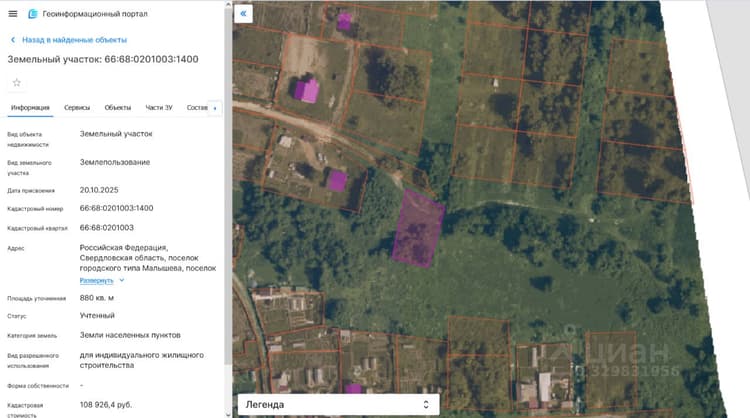
Task: Click the large purple building near the road
Action: point(306,90)
